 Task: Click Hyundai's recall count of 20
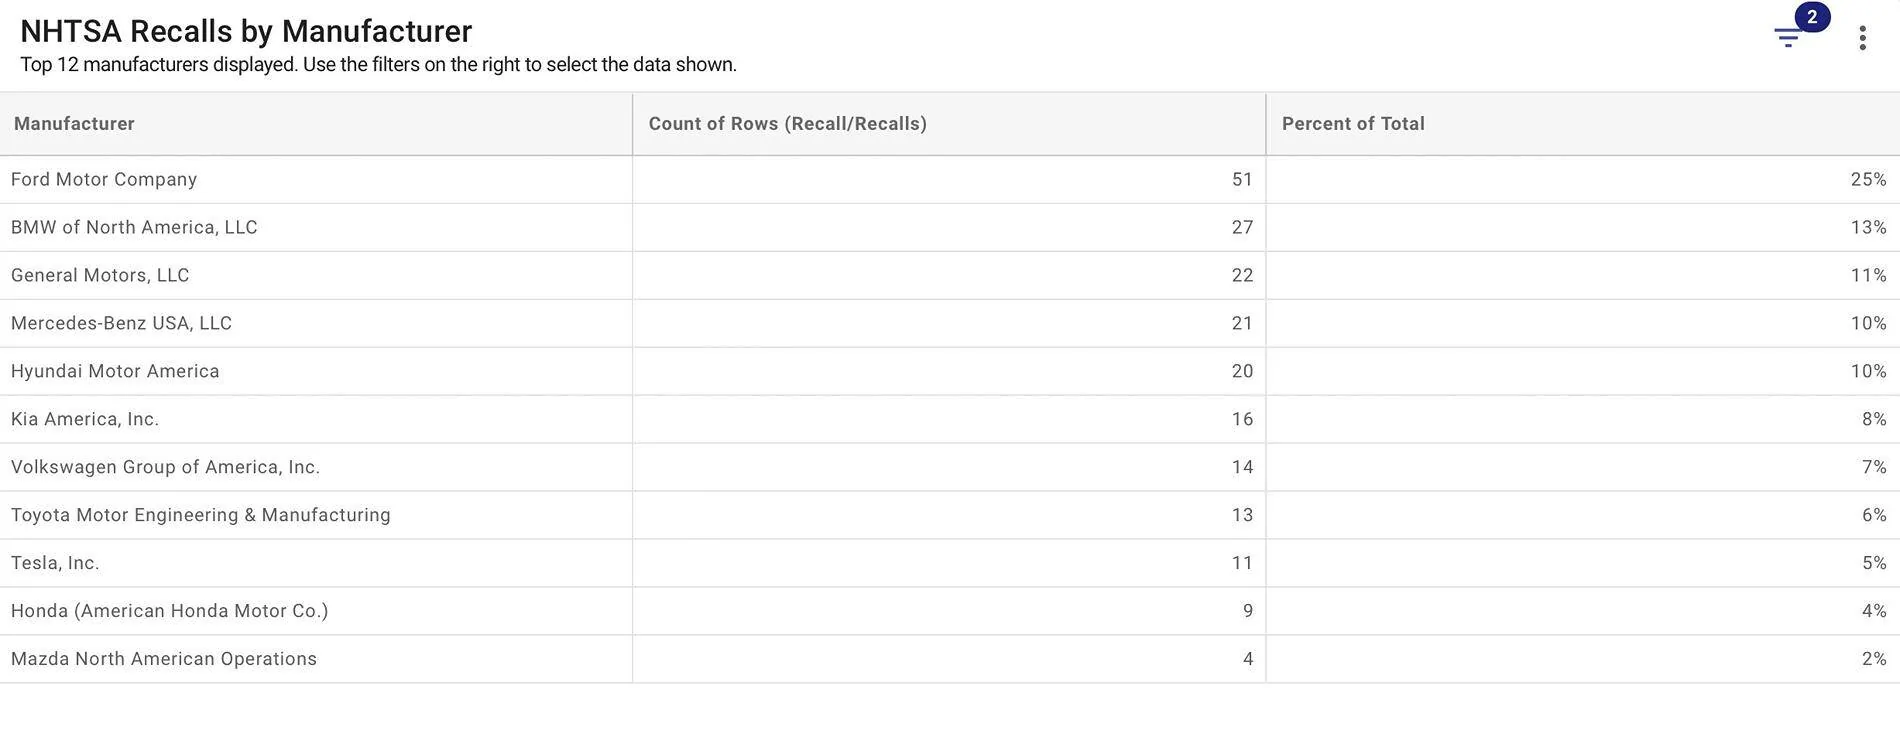pos(1242,371)
